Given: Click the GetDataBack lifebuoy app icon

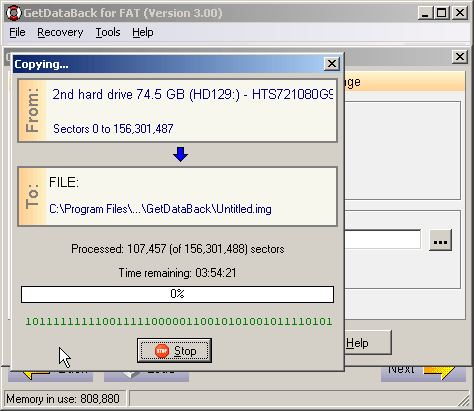Looking at the screenshot, I should pos(14,13).
